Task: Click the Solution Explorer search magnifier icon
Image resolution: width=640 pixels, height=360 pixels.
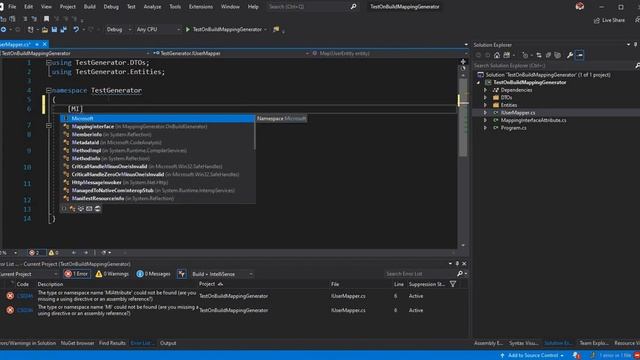Action: pyautogui.click(x=637, y=65)
